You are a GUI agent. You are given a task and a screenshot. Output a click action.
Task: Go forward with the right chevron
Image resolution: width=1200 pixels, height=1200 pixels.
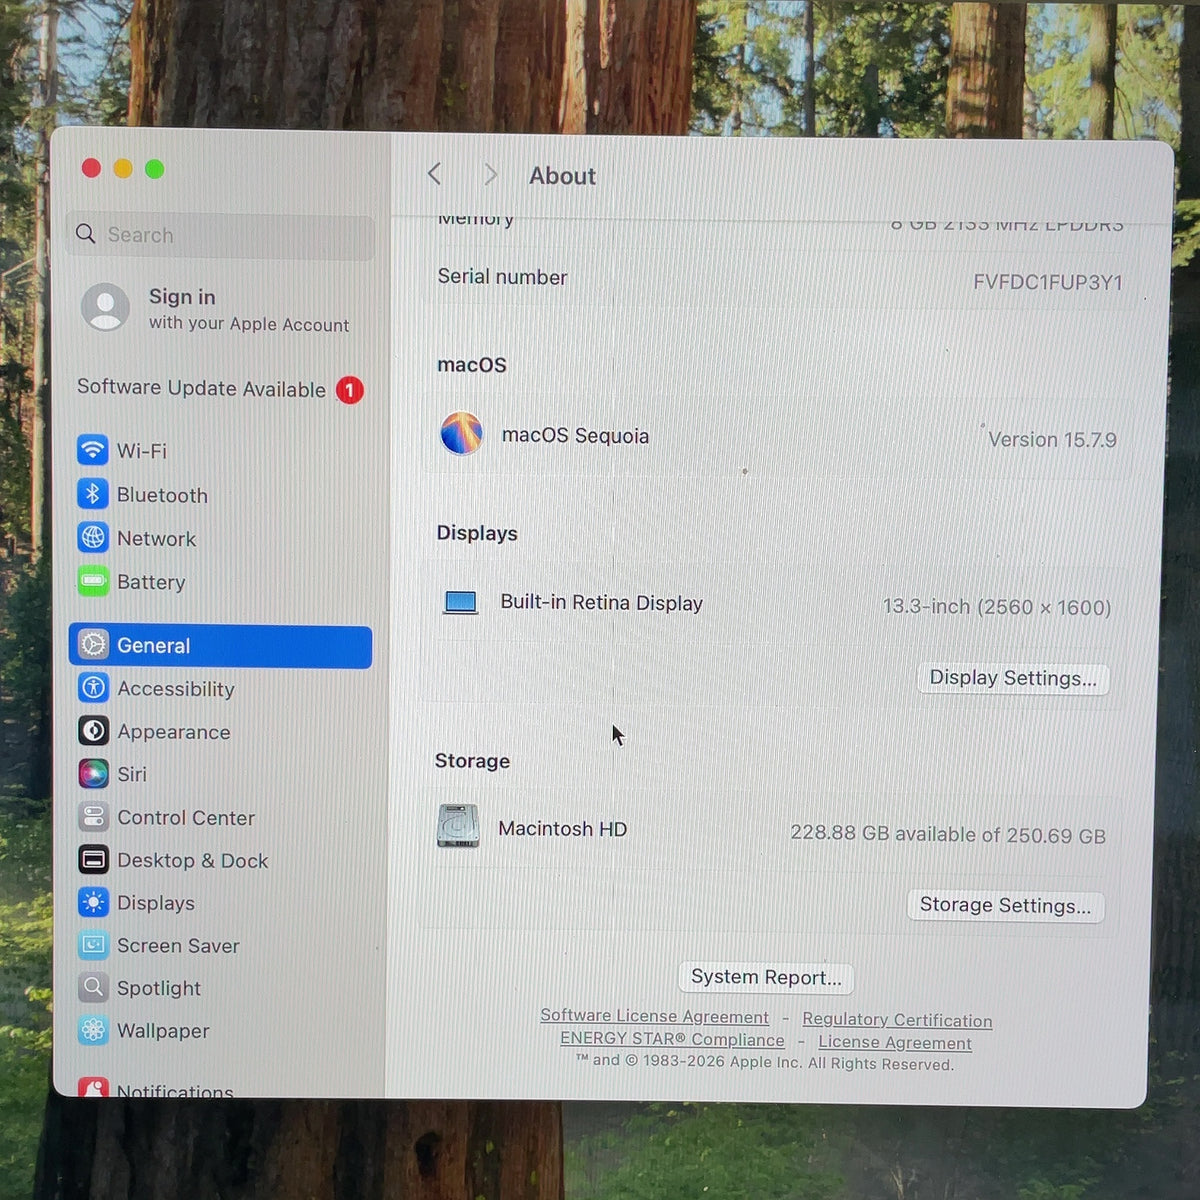[x=490, y=175]
